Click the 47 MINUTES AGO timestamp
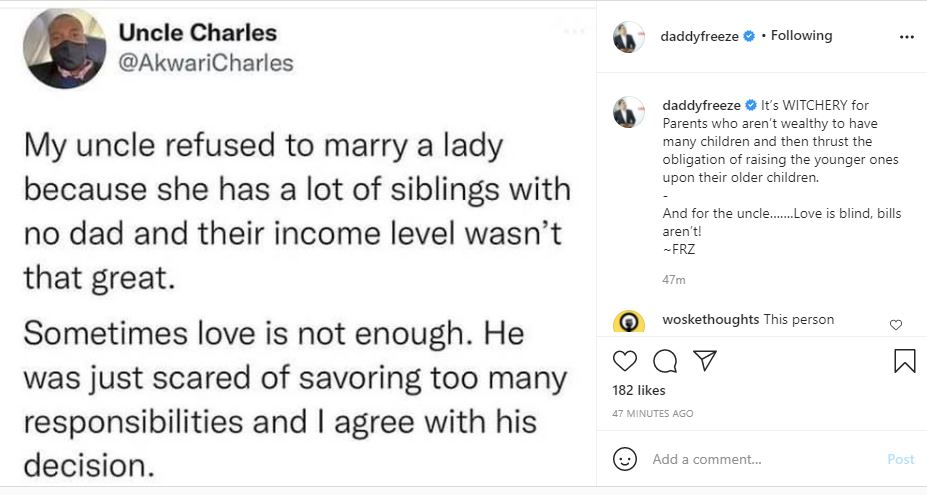The image size is (927, 495). 652,413
